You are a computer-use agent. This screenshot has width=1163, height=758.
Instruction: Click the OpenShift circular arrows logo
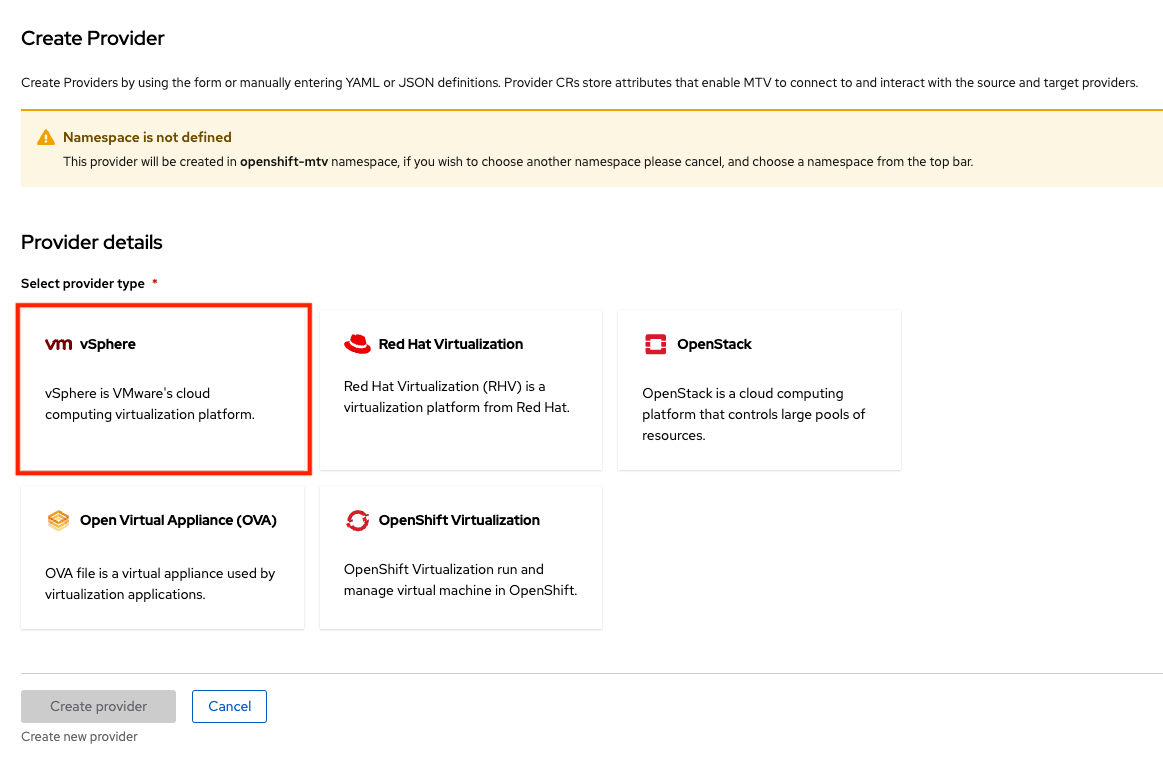358,521
